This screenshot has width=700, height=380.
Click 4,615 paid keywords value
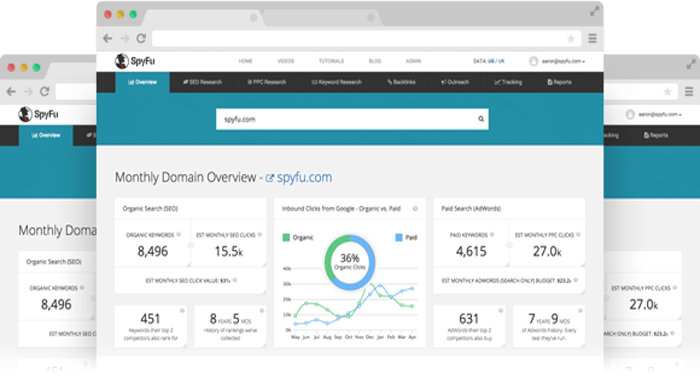pyautogui.click(x=471, y=251)
